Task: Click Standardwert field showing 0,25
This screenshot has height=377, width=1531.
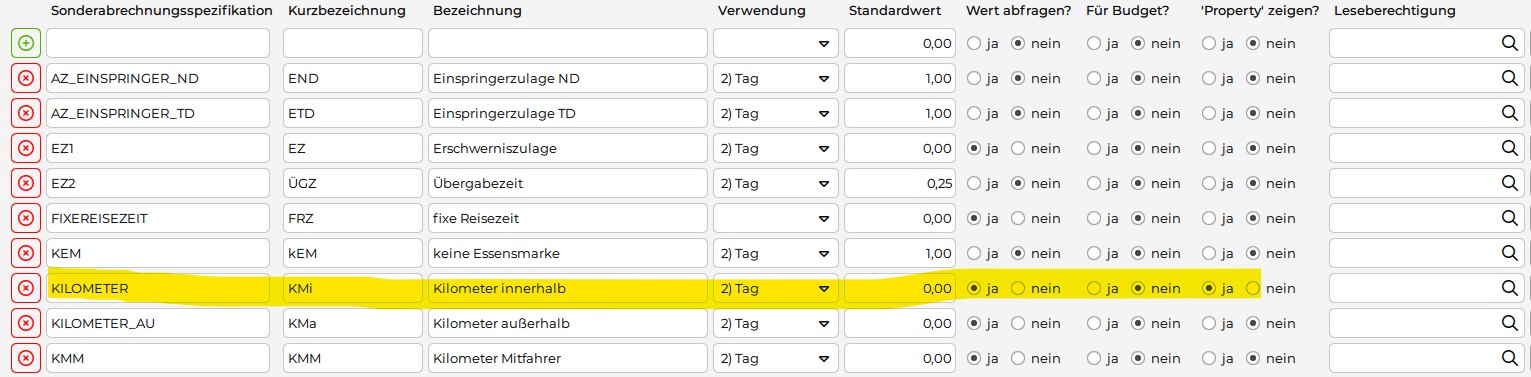Action: 900,183
